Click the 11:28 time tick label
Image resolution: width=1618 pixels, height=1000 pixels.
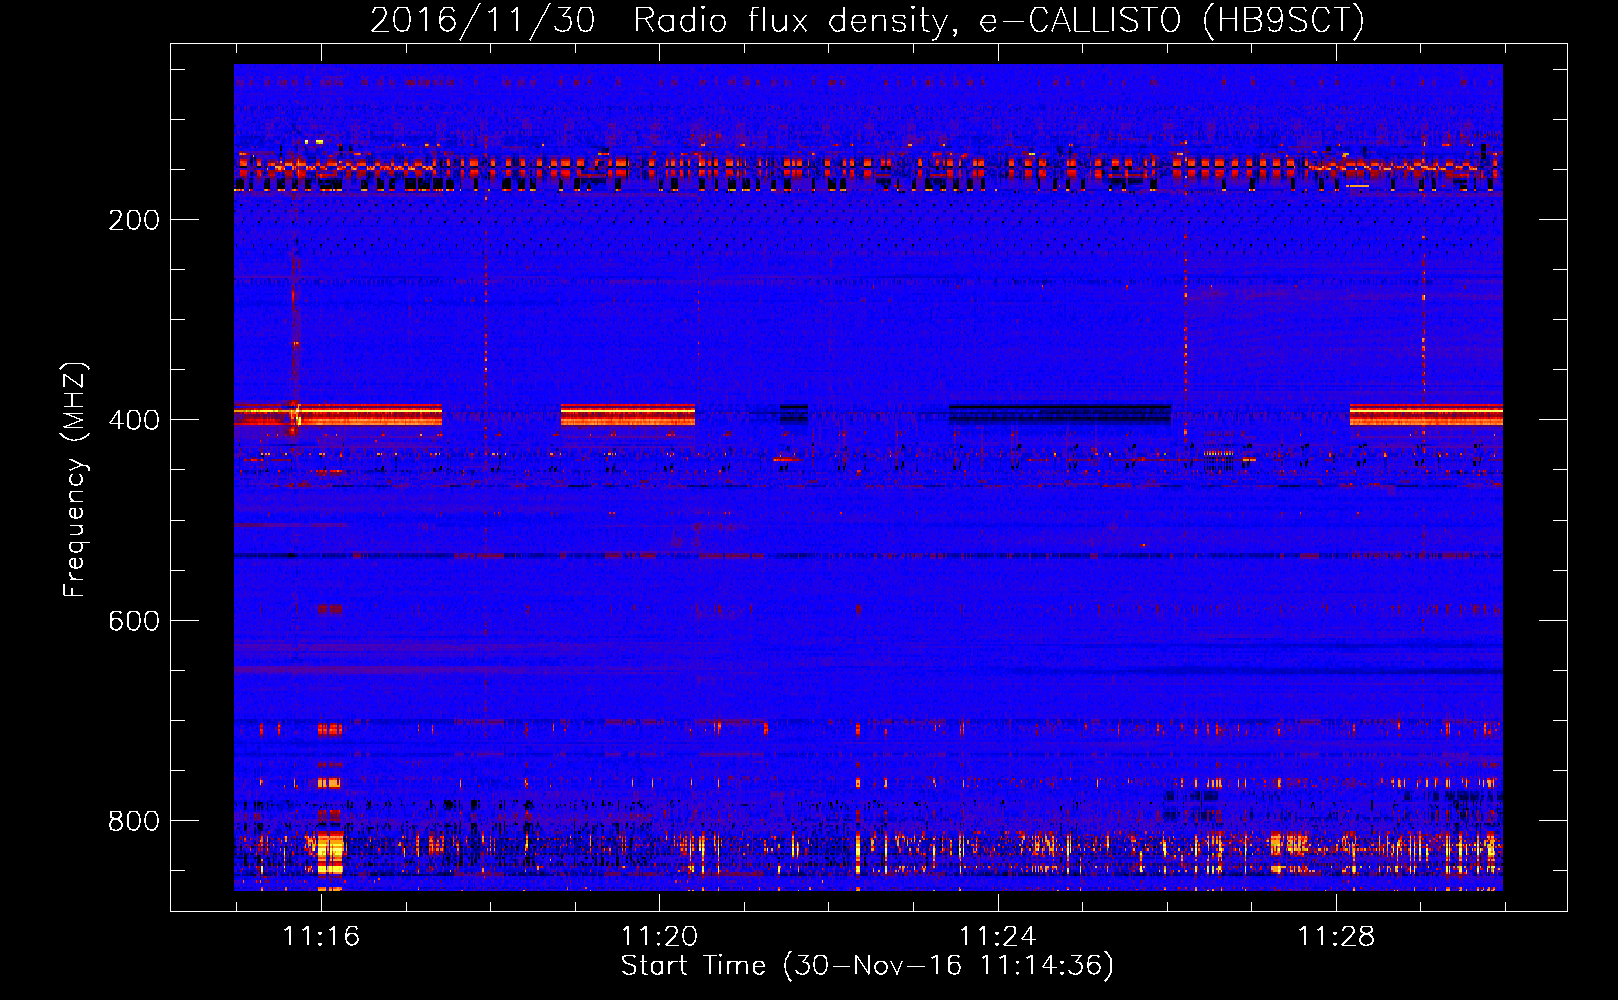tap(1336, 937)
